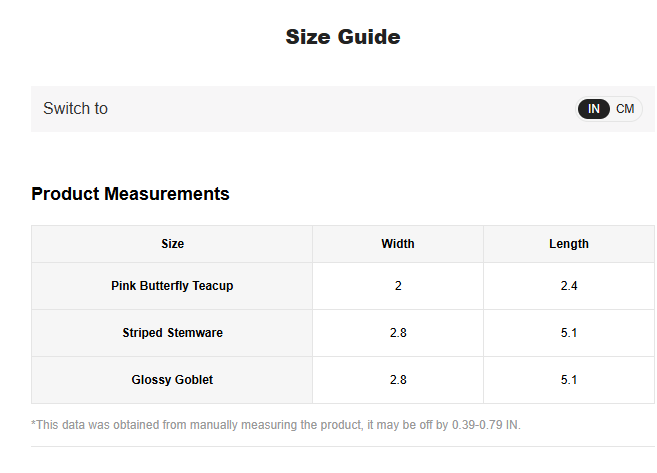
Task: Click the Size Guide title
Action: coord(342,37)
